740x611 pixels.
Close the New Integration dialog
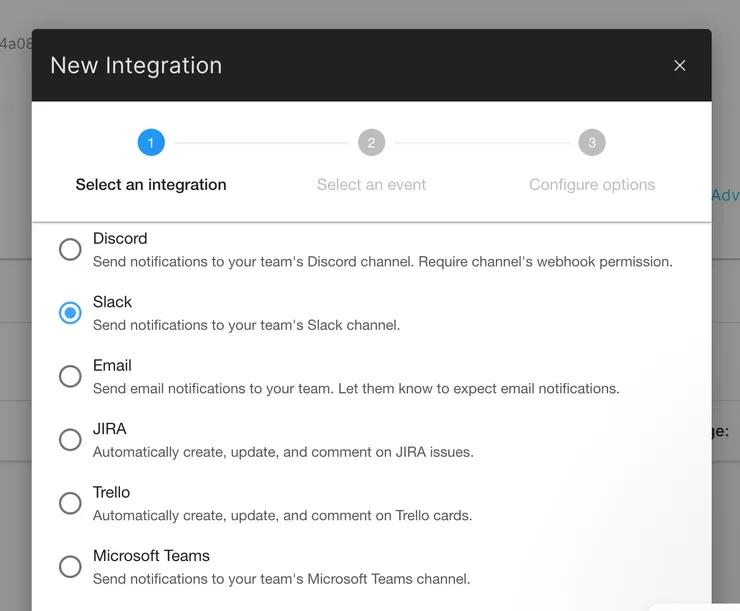pyautogui.click(x=680, y=66)
